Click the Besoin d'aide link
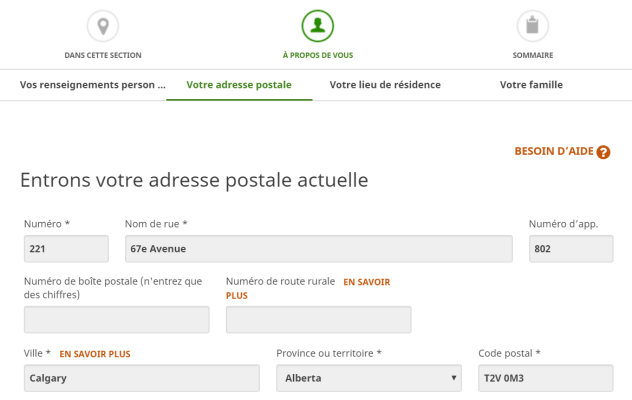 click(553, 151)
